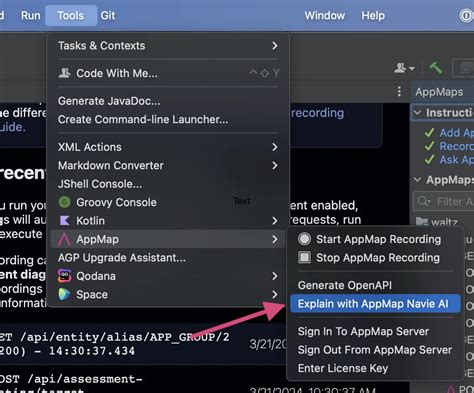
Task: Expand the Qodana submenu chevron
Action: pyautogui.click(x=275, y=276)
